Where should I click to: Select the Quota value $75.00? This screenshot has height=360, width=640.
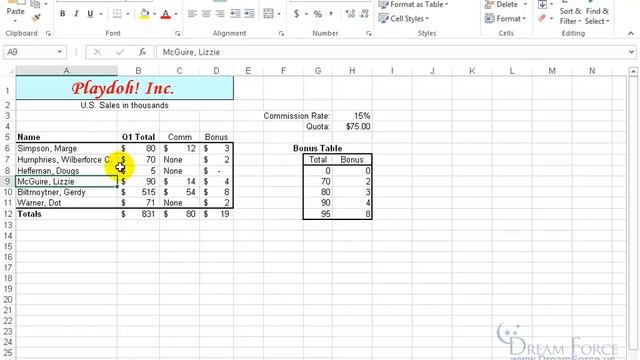(x=352, y=127)
